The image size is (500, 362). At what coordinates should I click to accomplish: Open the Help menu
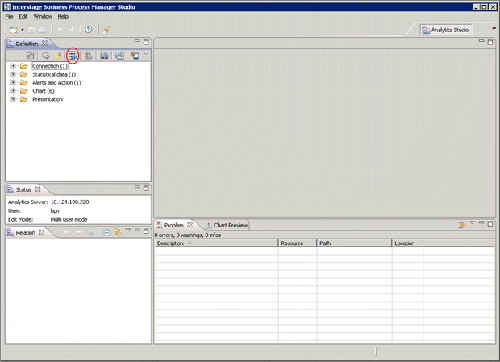pos(63,16)
